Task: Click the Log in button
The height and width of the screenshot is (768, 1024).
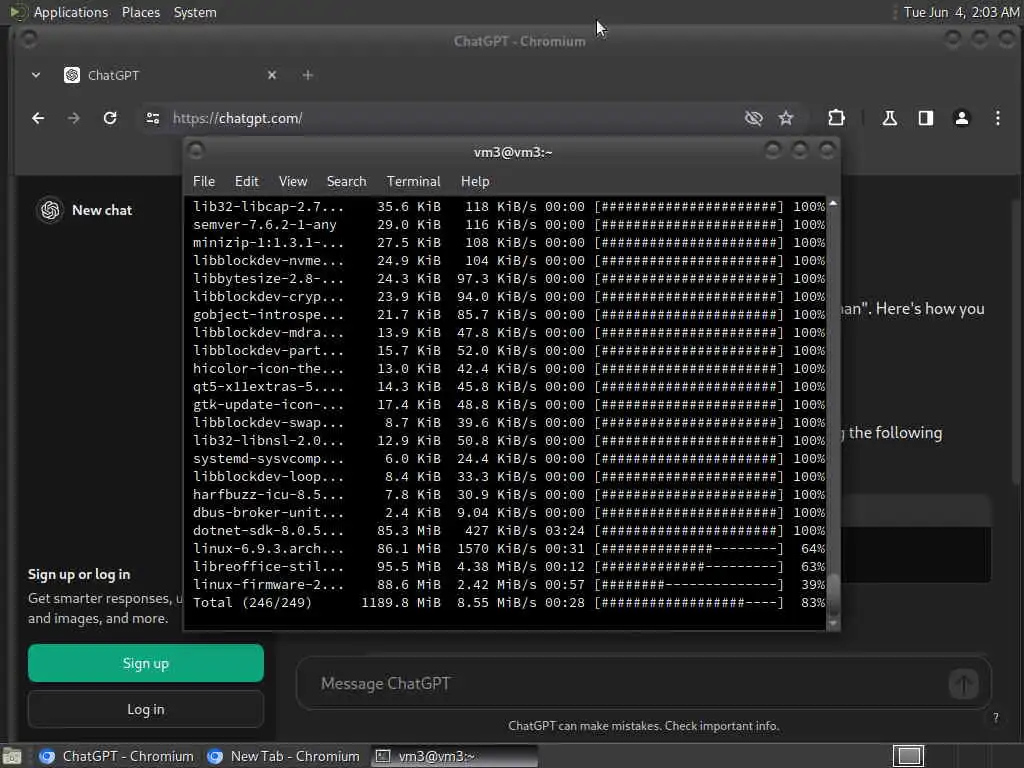Action: coord(146,709)
